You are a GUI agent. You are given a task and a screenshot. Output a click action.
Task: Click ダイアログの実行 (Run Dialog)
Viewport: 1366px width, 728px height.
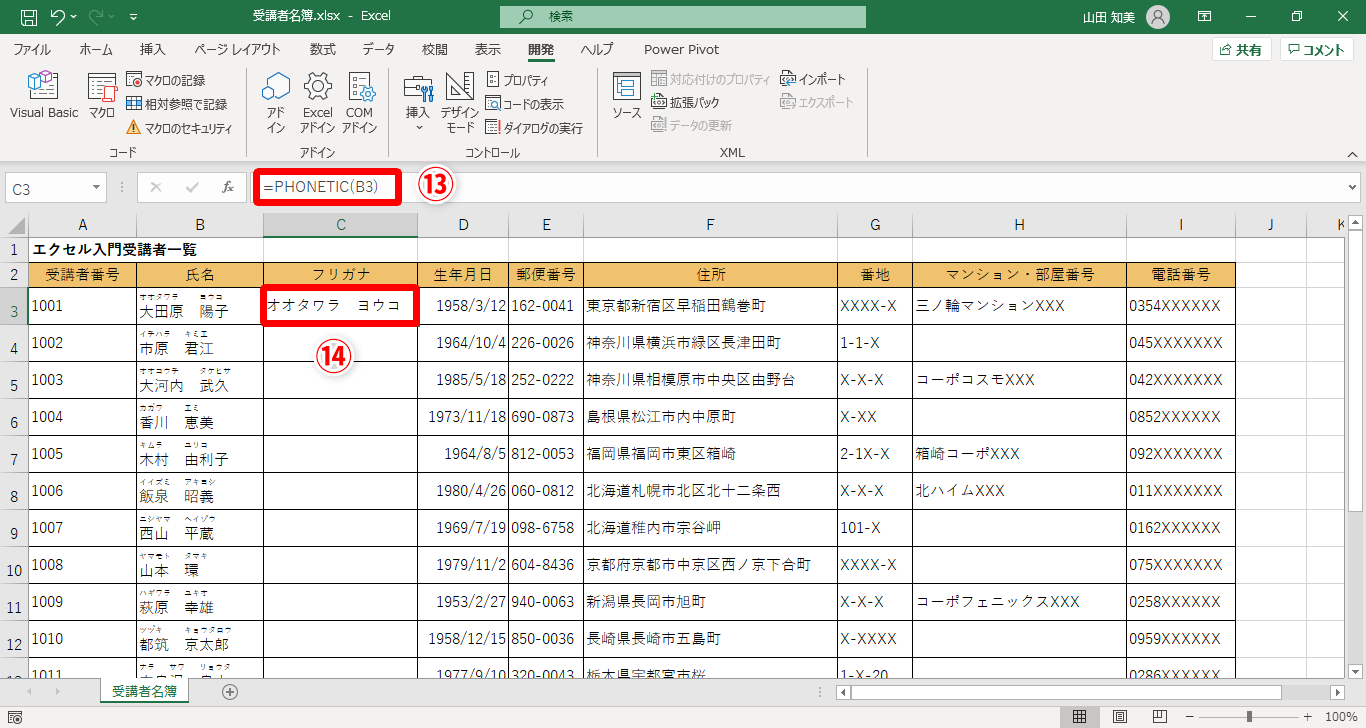[x=534, y=128]
